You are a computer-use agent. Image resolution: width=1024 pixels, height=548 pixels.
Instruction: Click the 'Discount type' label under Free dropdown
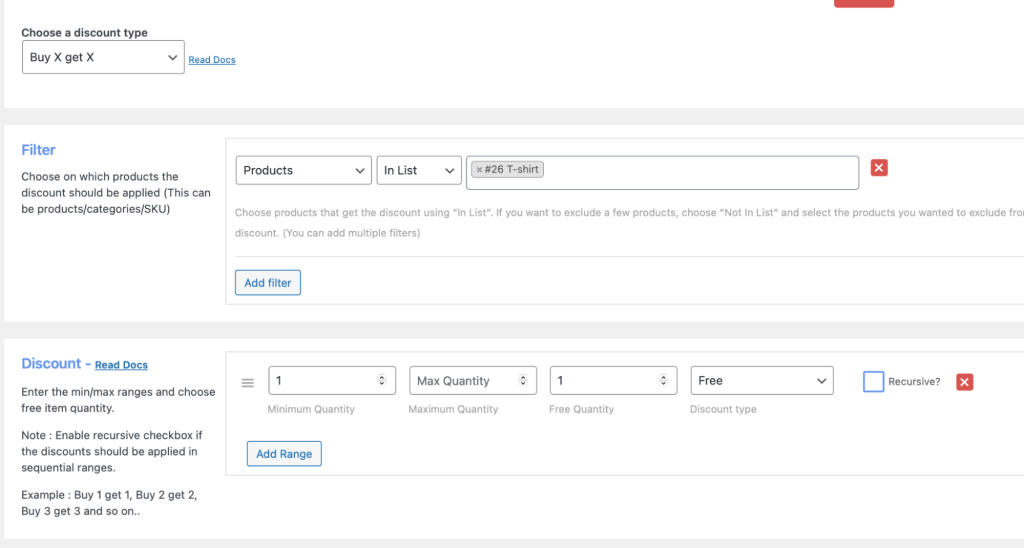tap(723, 409)
